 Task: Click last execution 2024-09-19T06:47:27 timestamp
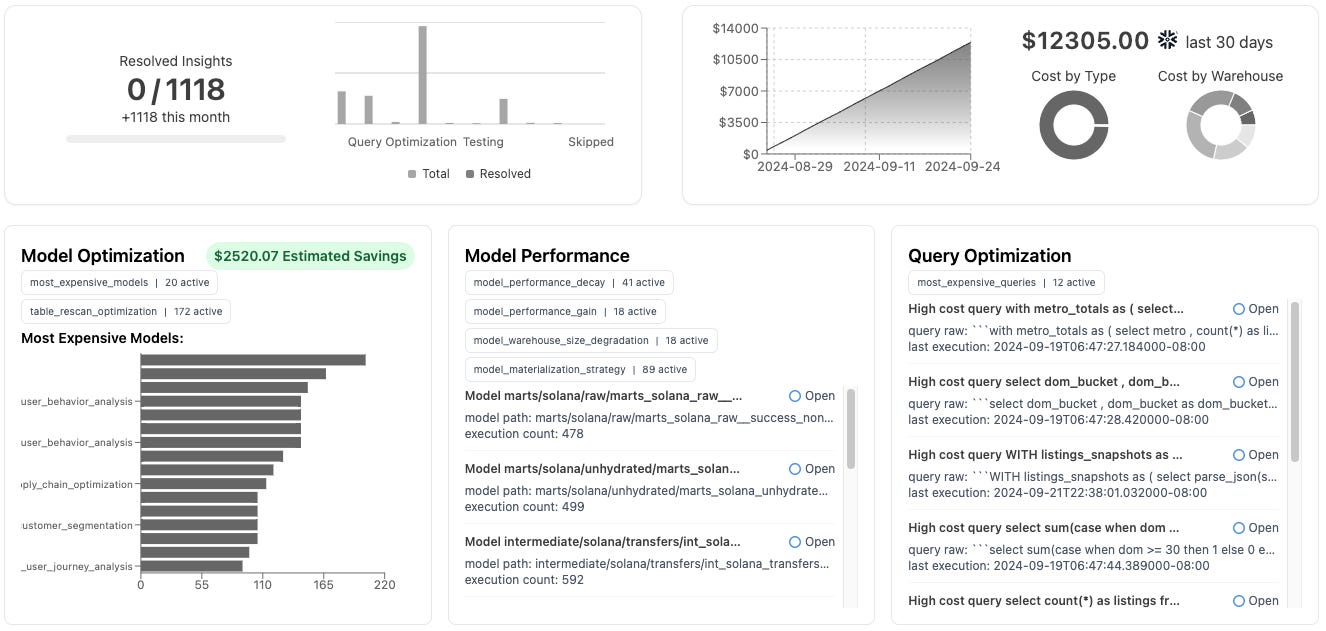(1057, 347)
